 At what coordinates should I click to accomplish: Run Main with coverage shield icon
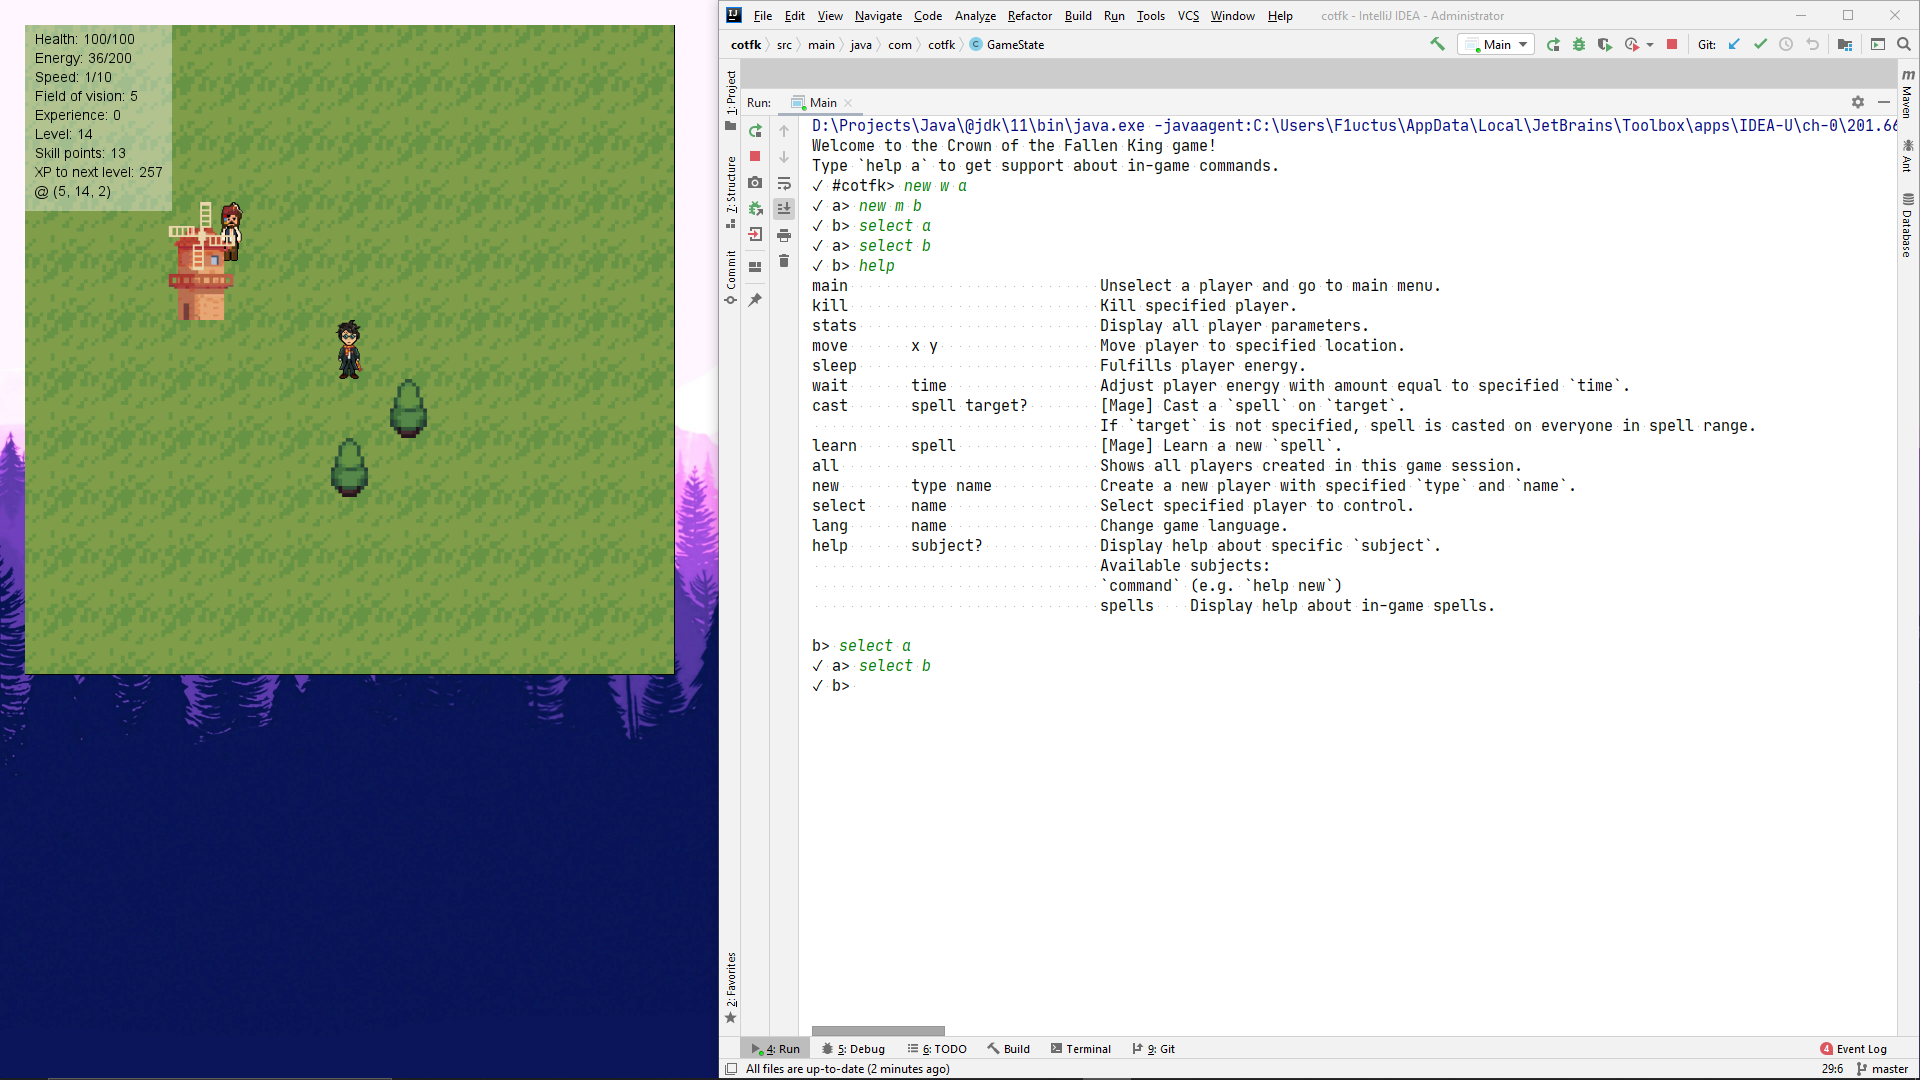pos(1605,44)
